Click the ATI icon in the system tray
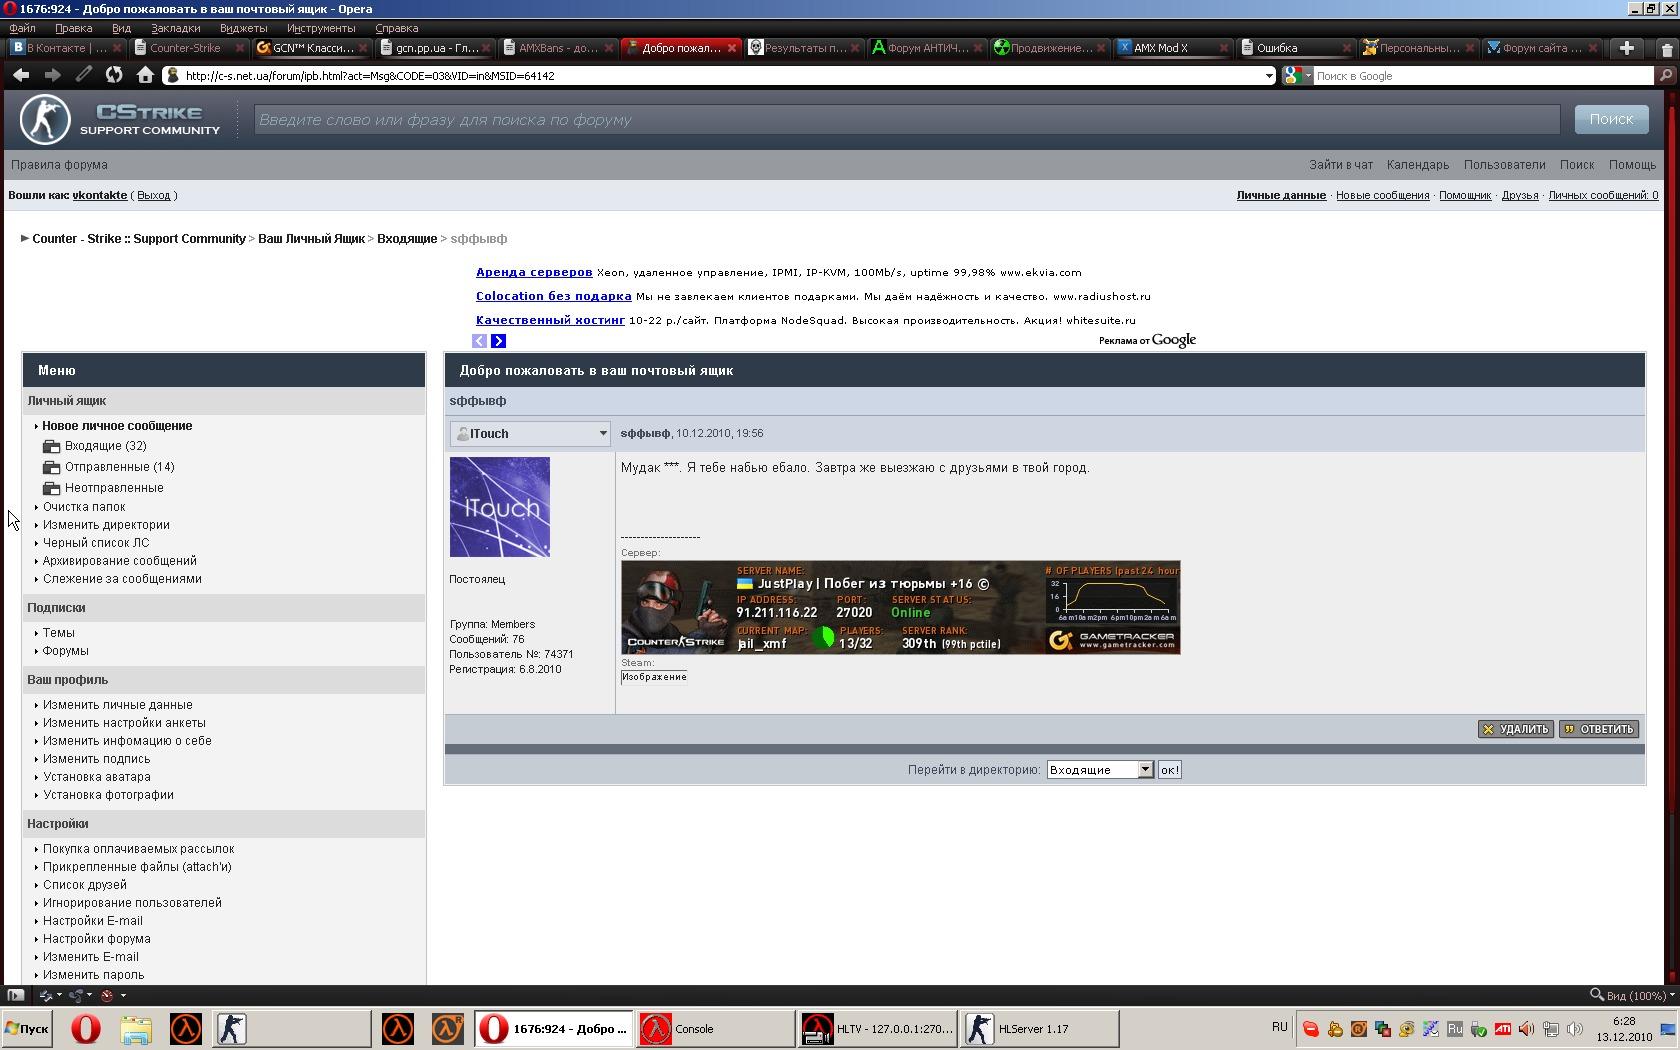The image size is (1680, 1050). [x=1502, y=1029]
